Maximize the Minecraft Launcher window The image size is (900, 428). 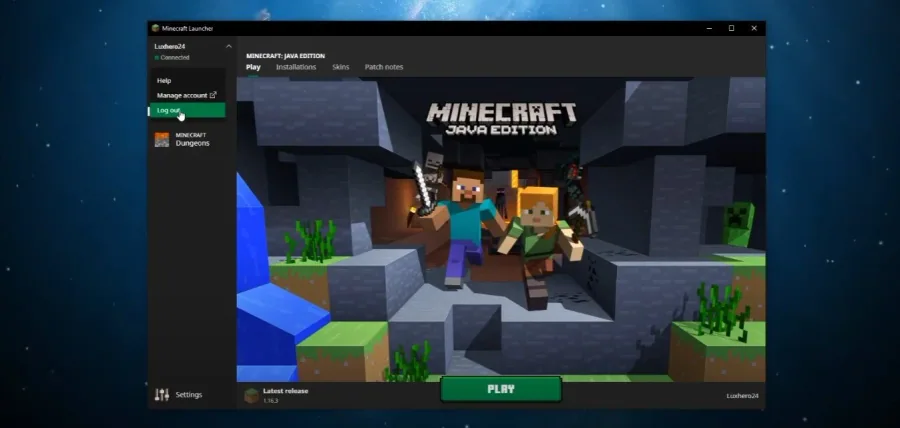coord(731,28)
